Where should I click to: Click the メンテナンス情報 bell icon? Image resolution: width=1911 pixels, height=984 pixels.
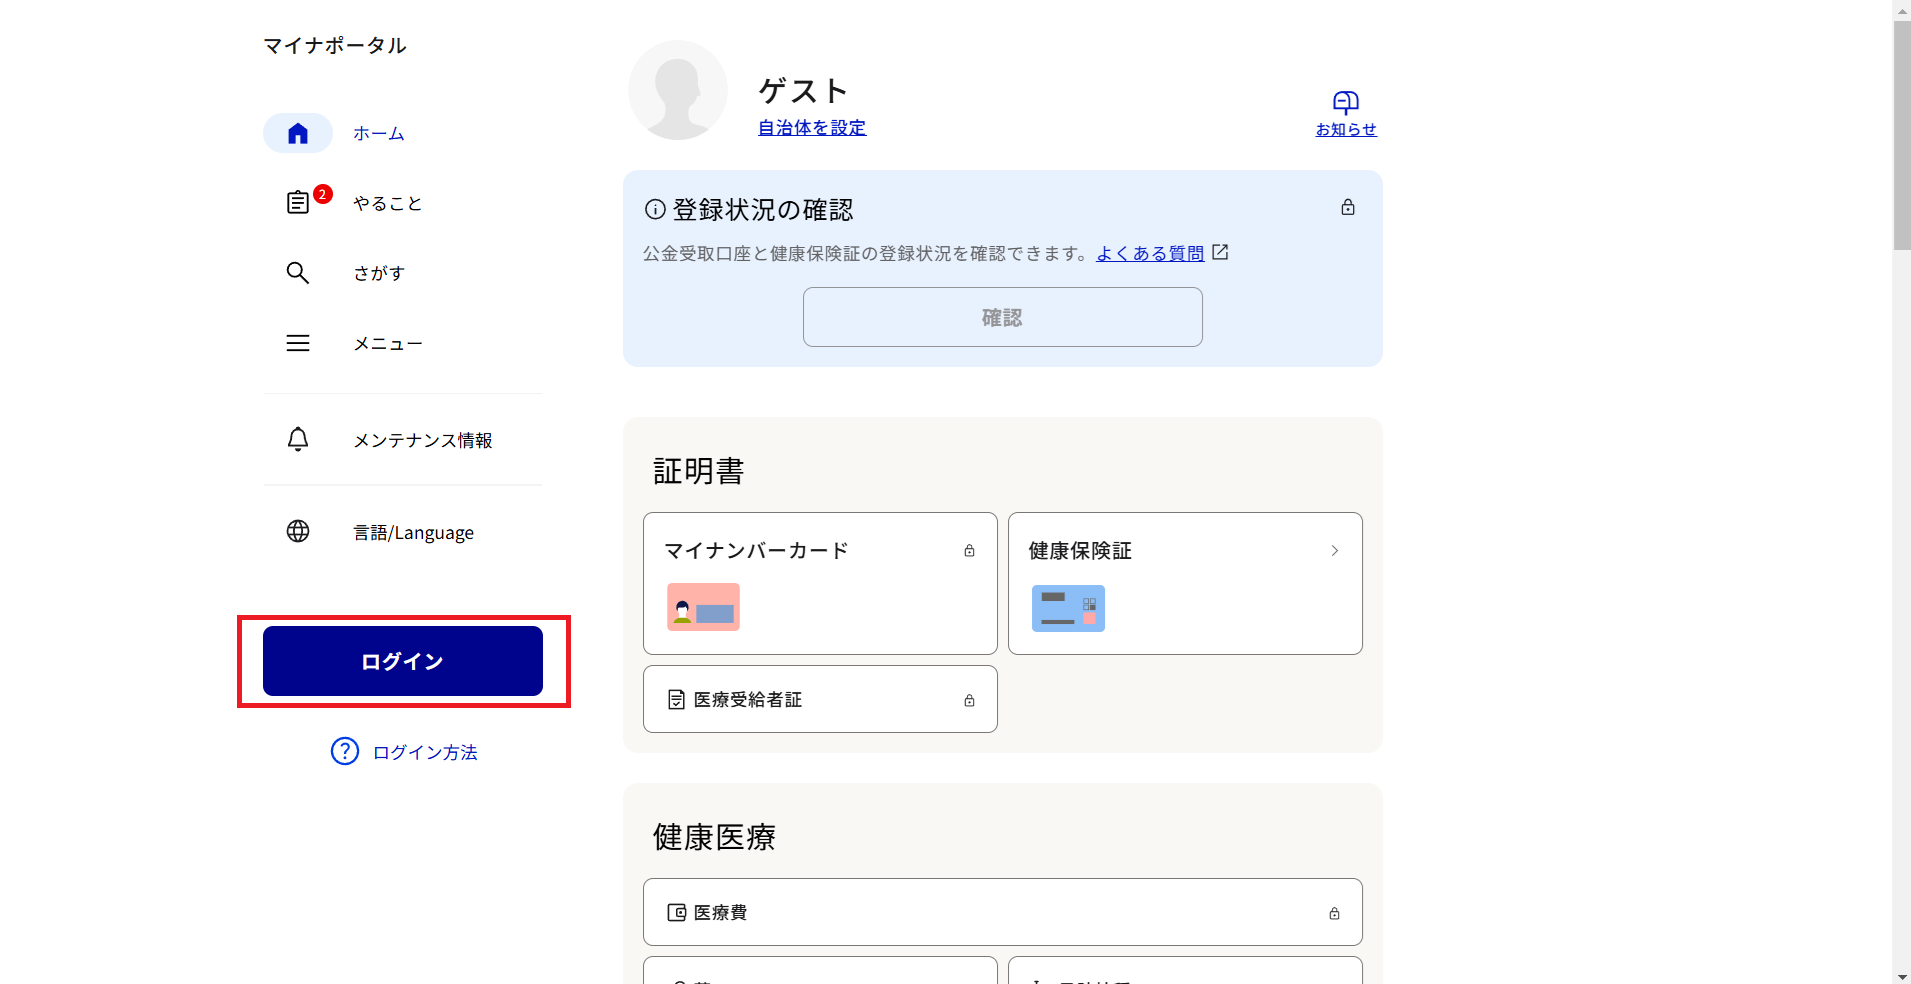pos(298,439)
